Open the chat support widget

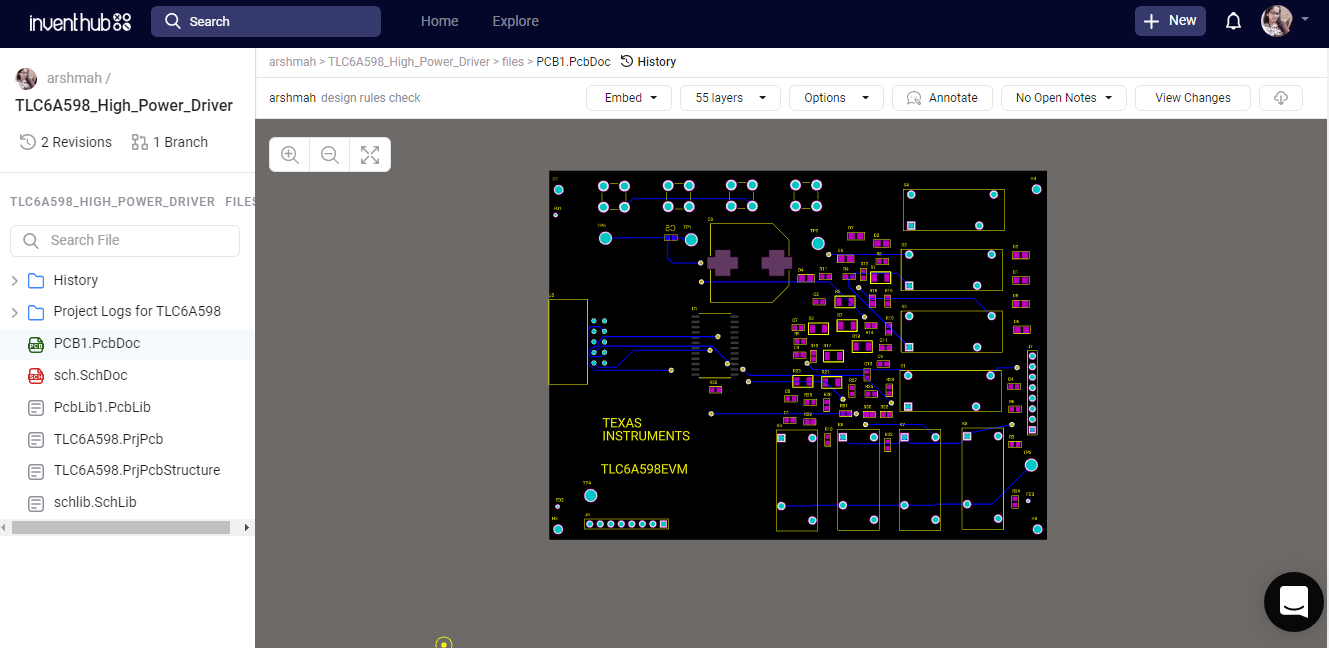click(1294, 602)
